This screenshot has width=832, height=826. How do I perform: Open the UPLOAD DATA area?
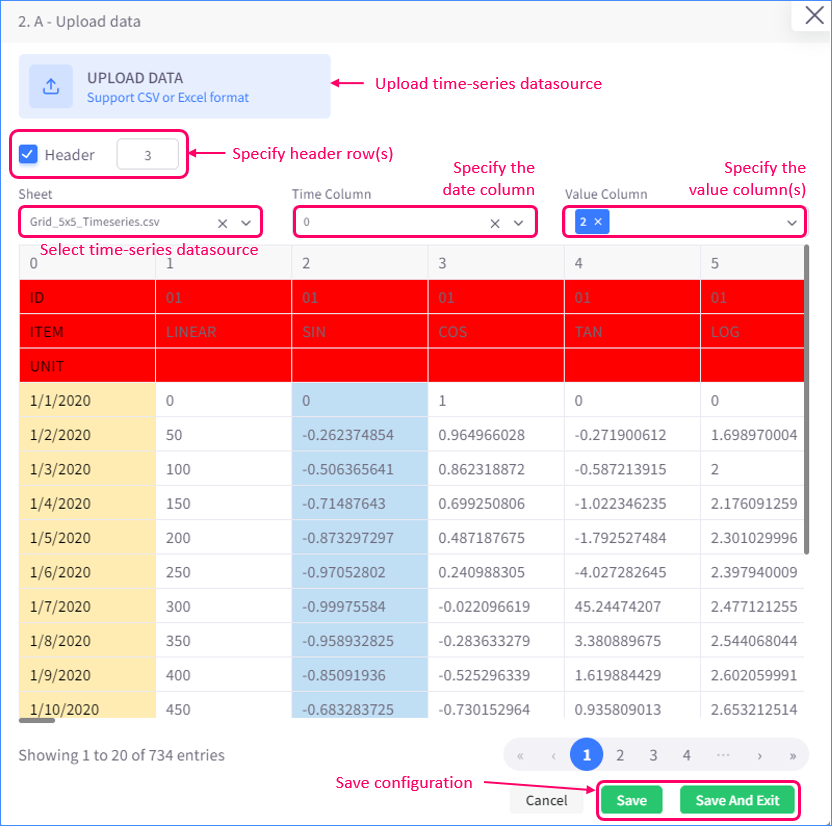point(175,86)
